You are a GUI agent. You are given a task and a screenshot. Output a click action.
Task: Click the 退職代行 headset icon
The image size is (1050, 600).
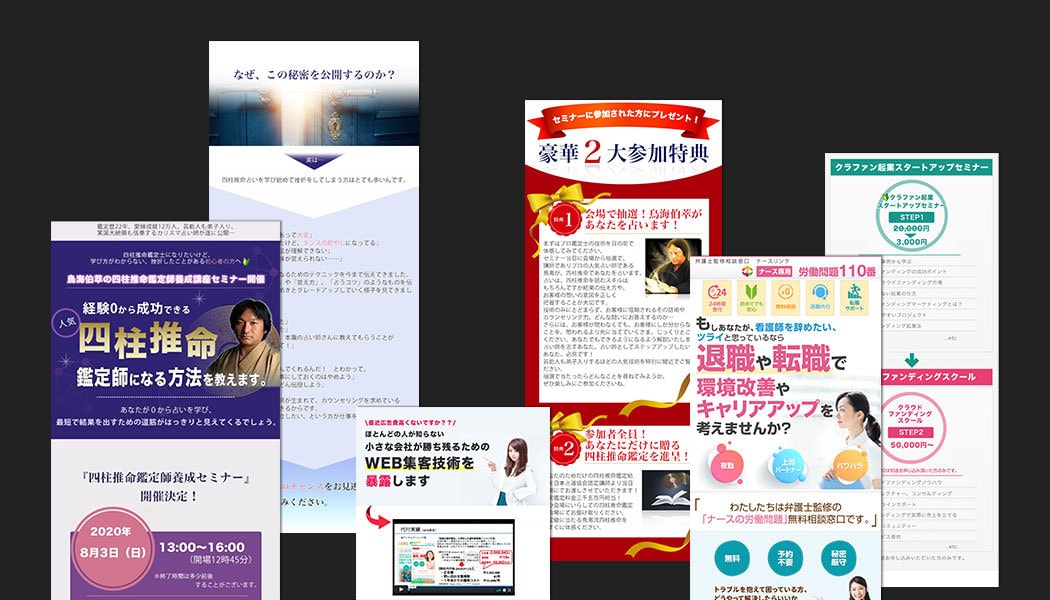point(820,297)
